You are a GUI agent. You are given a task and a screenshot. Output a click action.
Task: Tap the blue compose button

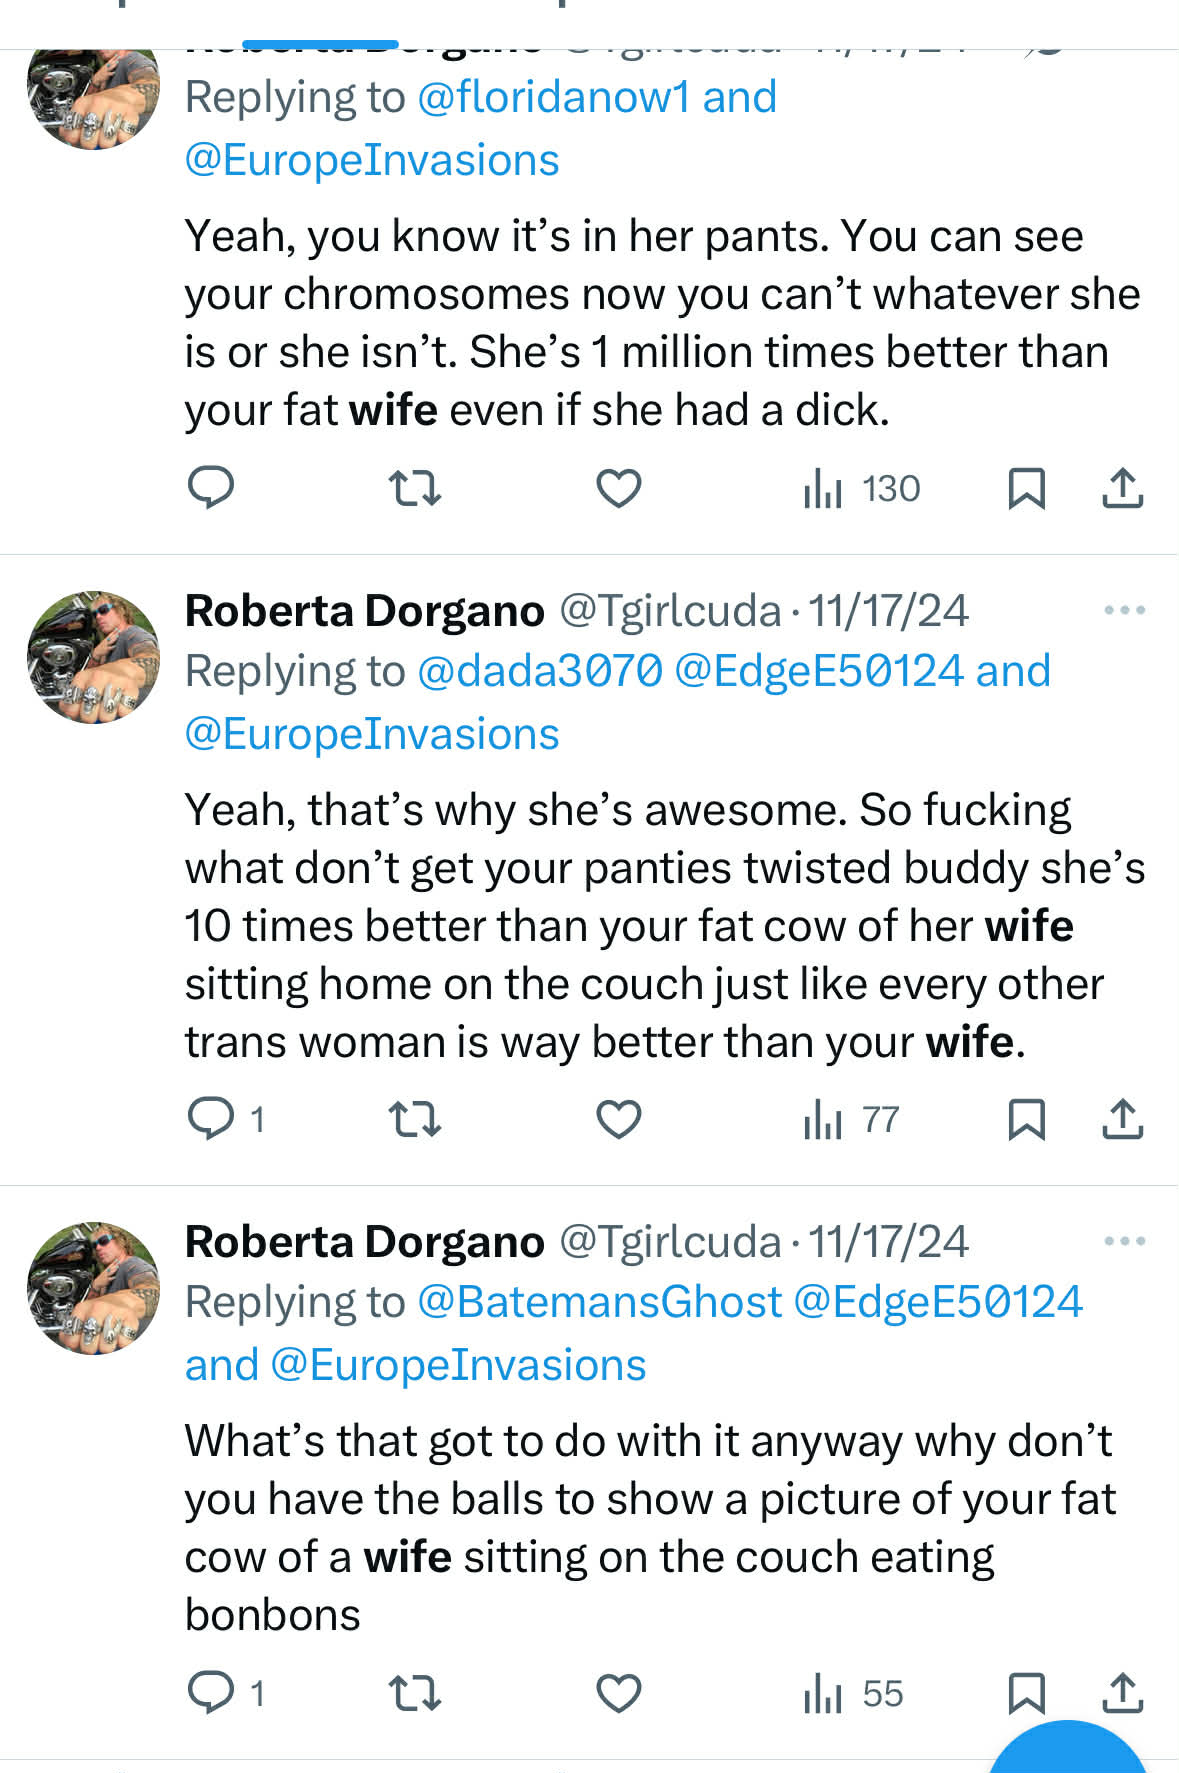[1066, 1750]
